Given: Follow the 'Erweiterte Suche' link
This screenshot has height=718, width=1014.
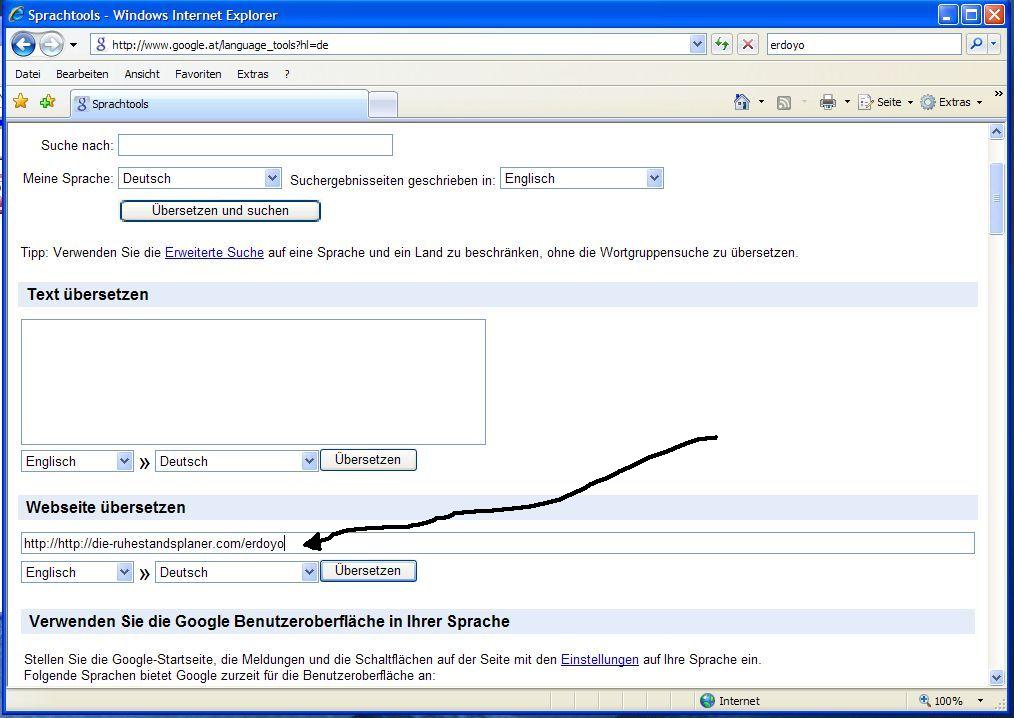Looking at the screenshot, I should (214, 253).
